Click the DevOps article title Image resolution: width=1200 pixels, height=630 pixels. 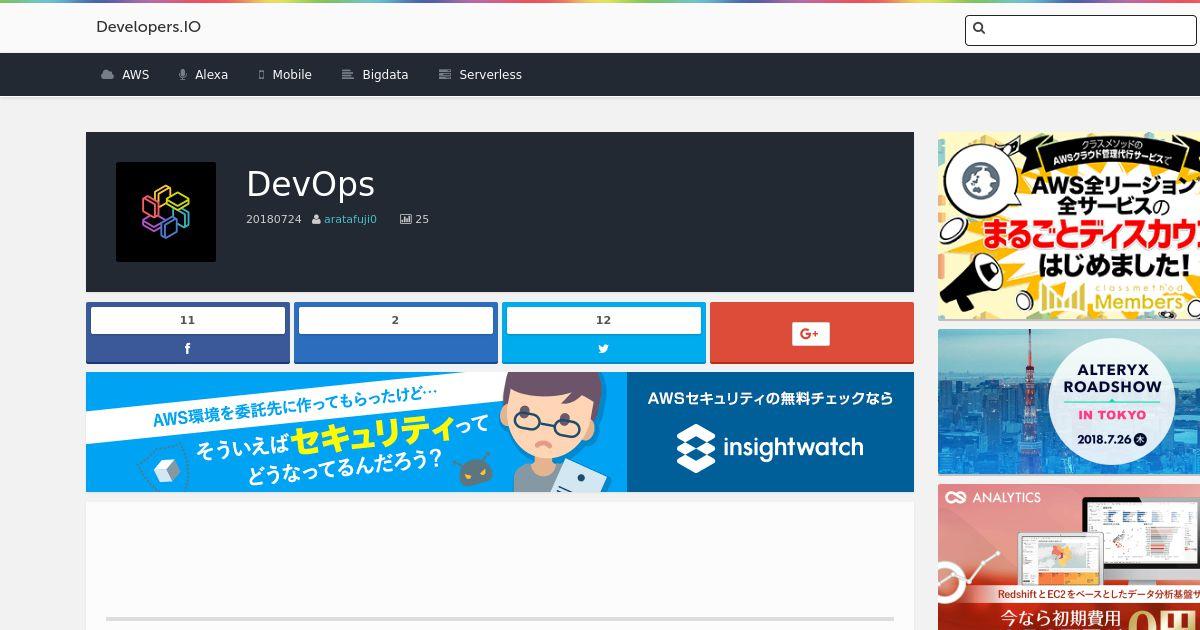tap(310, 184)
